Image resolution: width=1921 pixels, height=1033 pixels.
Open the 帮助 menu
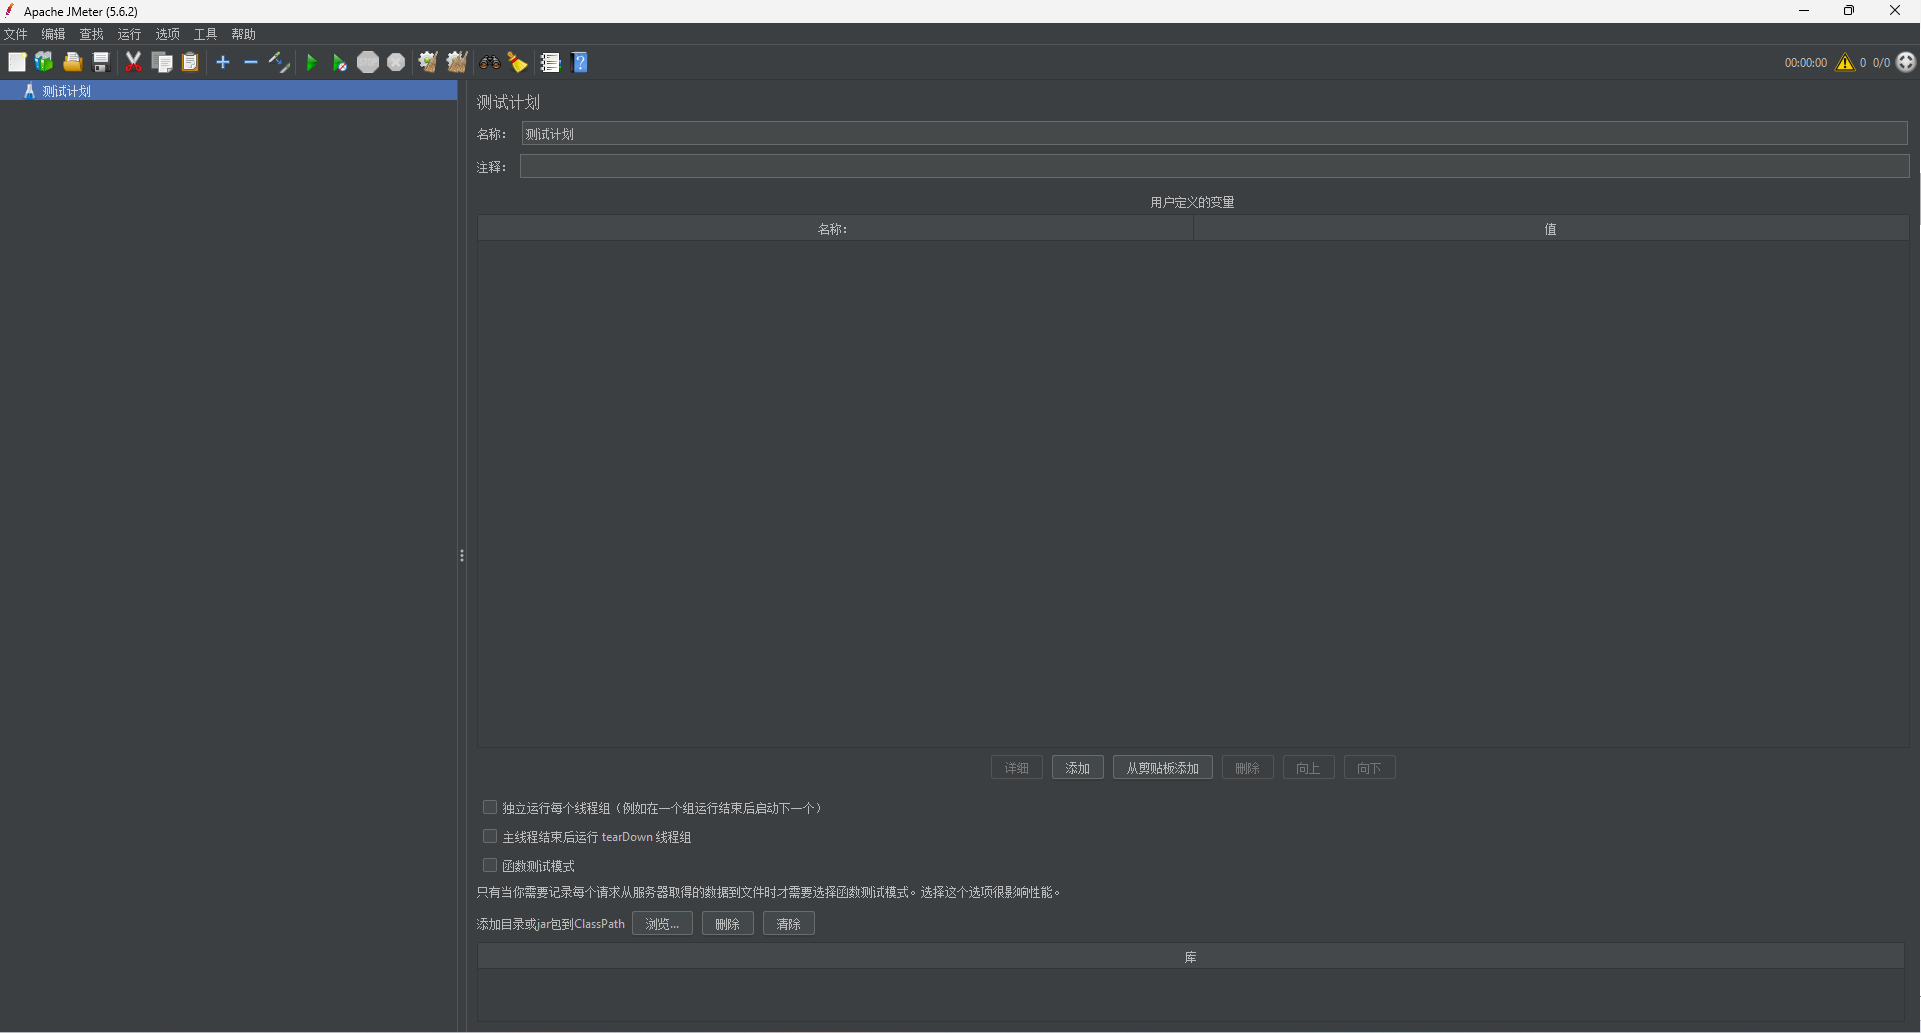243,34
